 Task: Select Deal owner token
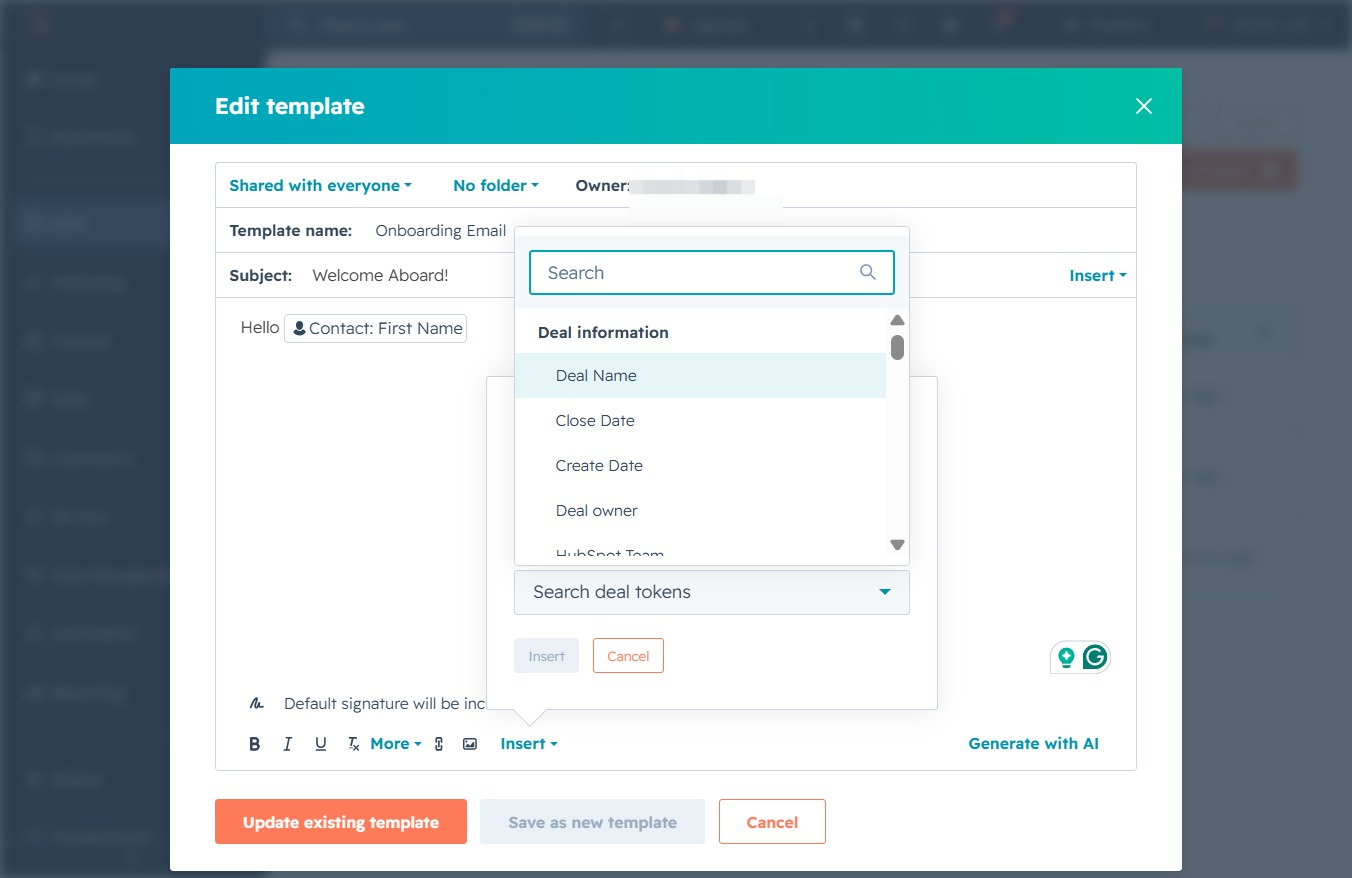(700, 511)
